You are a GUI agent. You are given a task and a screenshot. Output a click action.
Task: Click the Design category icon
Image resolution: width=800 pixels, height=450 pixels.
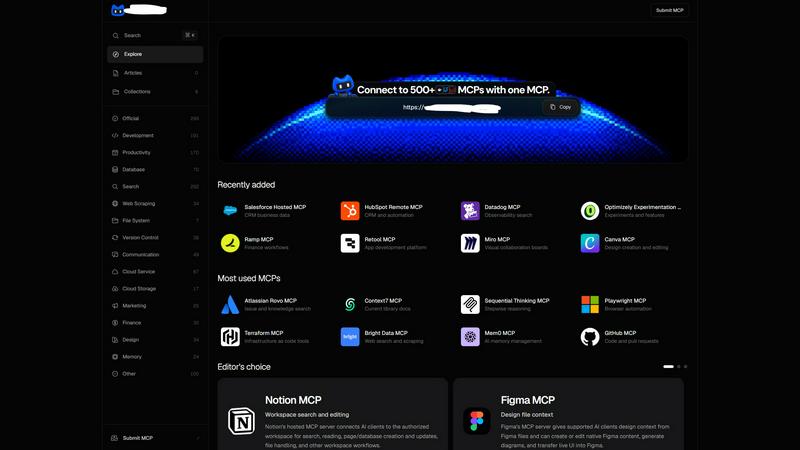pos(115,340)
